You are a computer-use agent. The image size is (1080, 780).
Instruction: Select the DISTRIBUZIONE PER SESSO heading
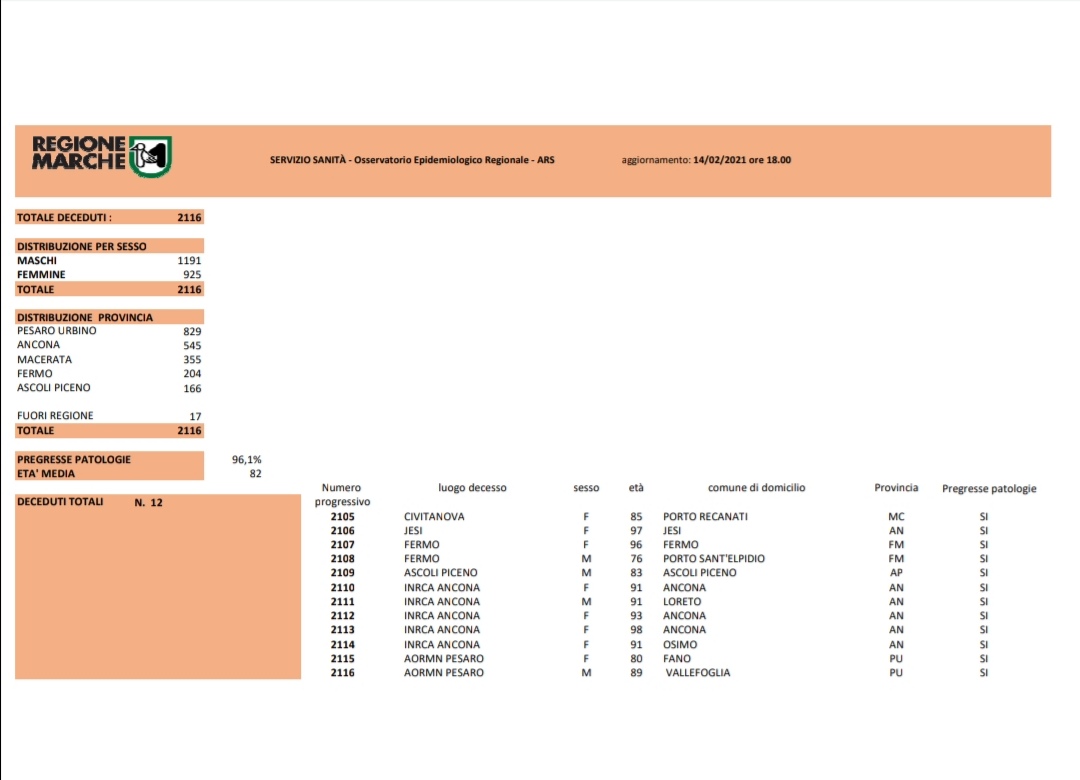pos(82,246)
